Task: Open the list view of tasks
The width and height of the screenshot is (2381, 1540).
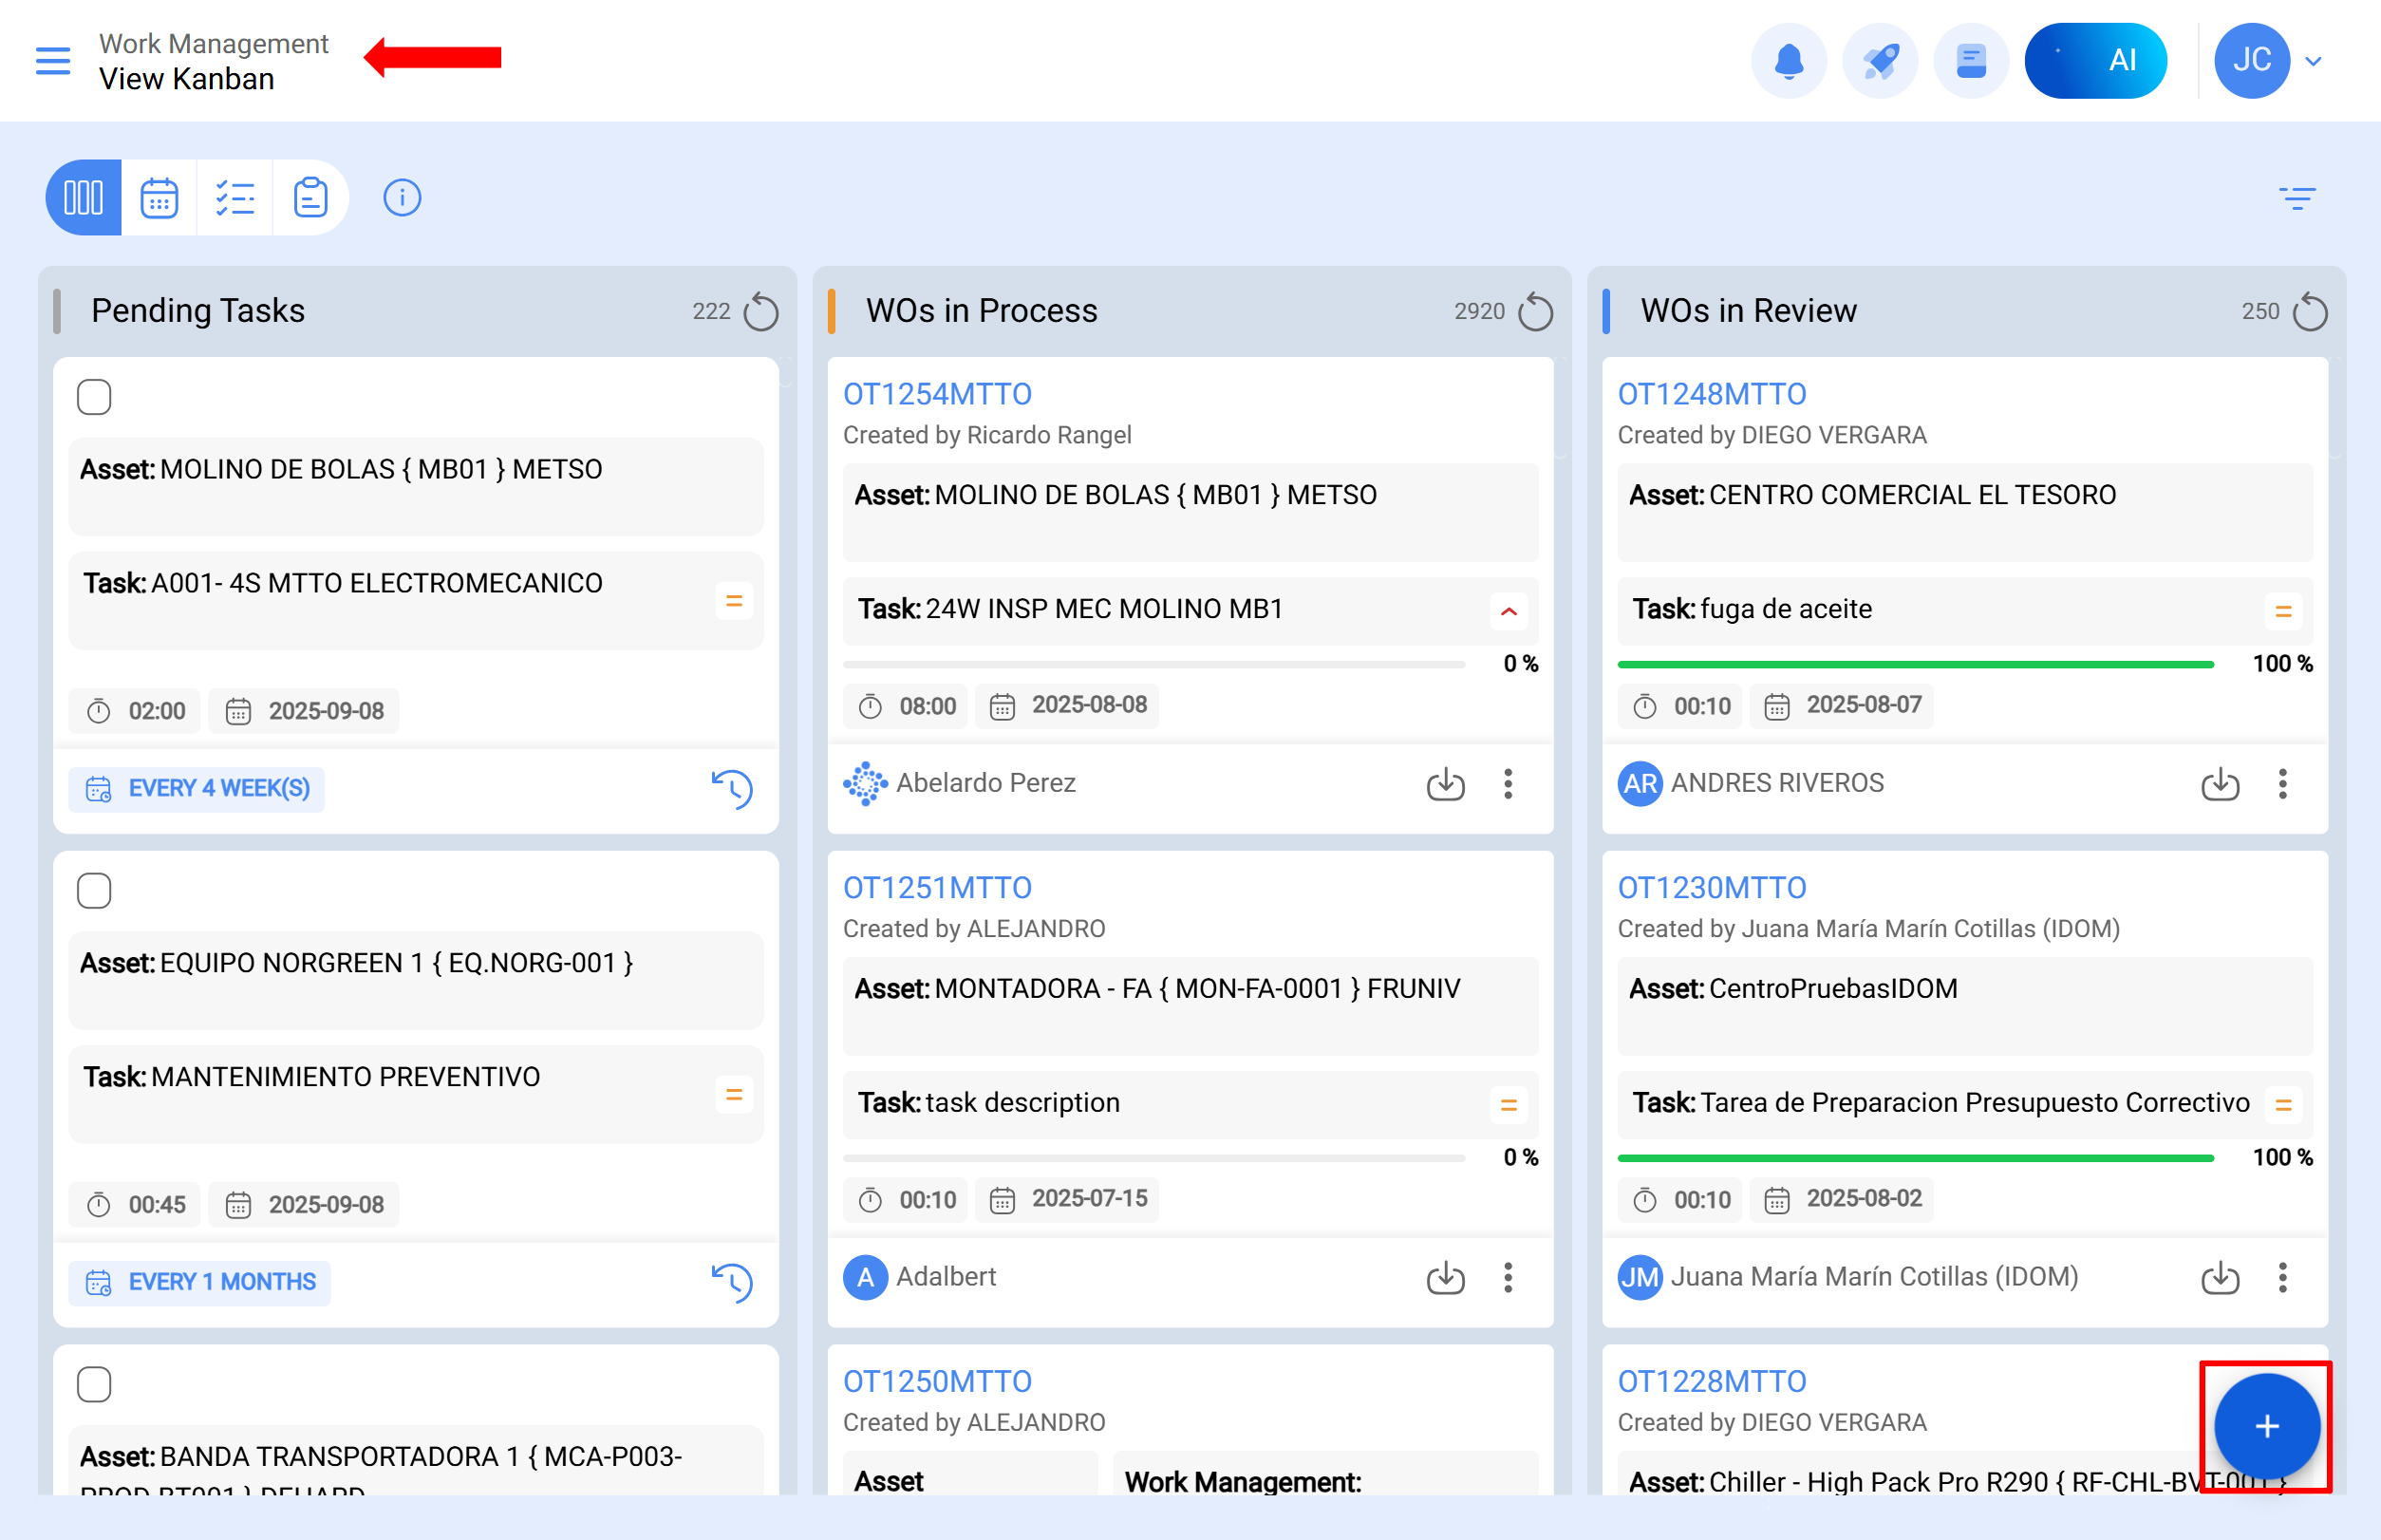Action: tap(234, 197)
